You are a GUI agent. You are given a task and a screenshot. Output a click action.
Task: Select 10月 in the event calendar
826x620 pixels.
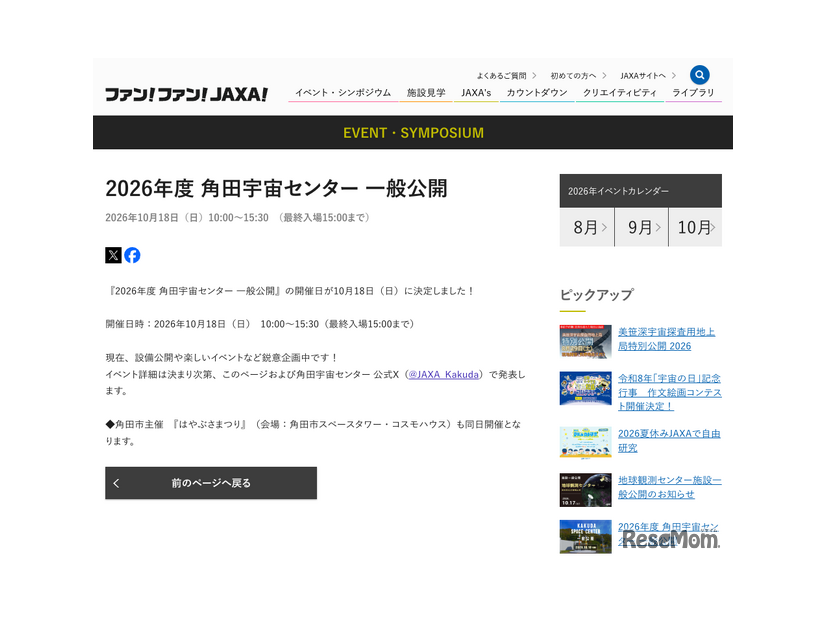pos(695,227)
